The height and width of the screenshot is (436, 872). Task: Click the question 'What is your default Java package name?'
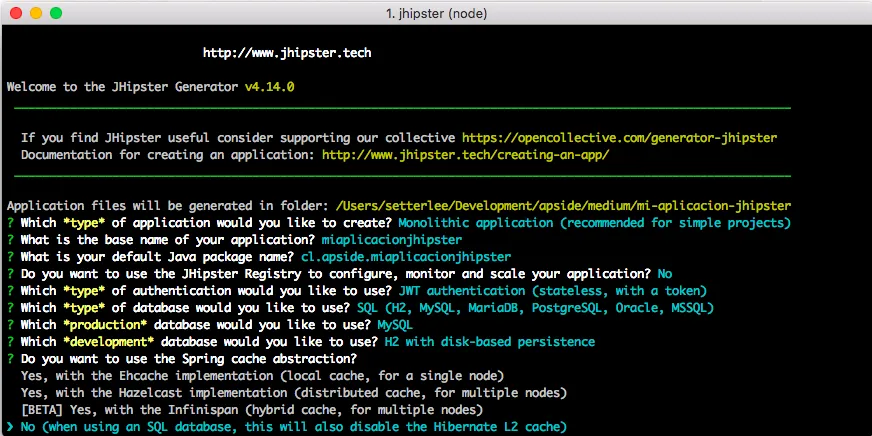[157, 257]
